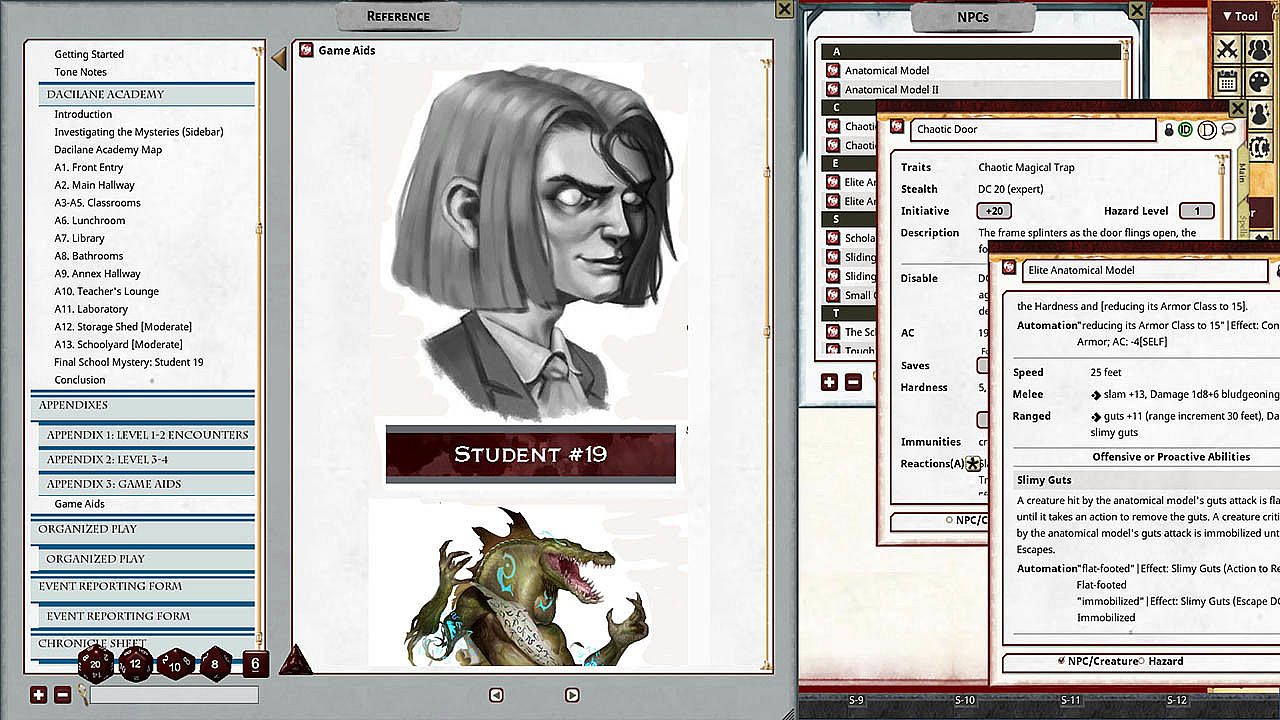Roll the d20 die
The image size is (1280, 720).
pyautogui.click(x=96, y=663)
